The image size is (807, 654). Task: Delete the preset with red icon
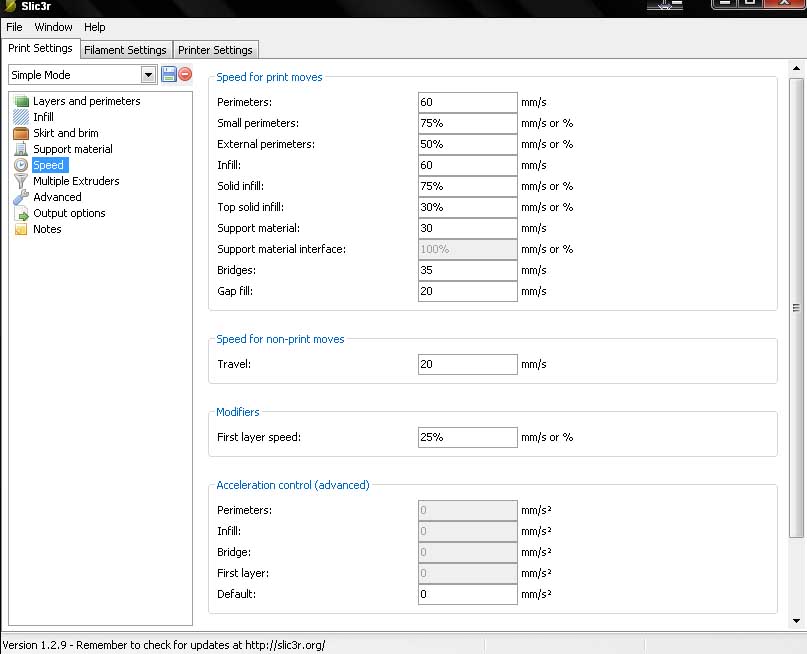(185, 74)
